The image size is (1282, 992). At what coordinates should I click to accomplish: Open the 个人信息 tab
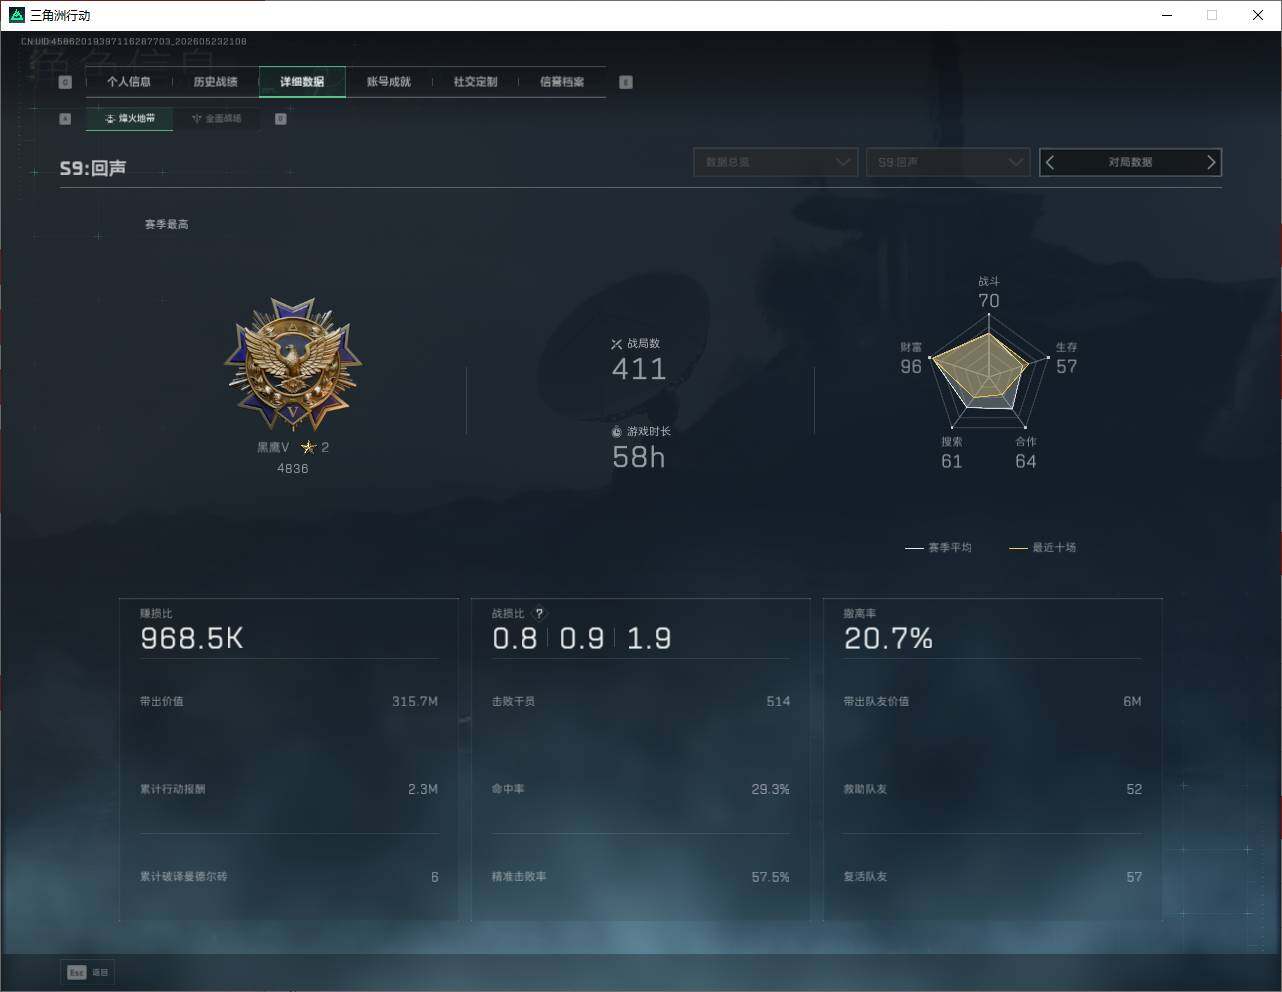tap(129, 82)
